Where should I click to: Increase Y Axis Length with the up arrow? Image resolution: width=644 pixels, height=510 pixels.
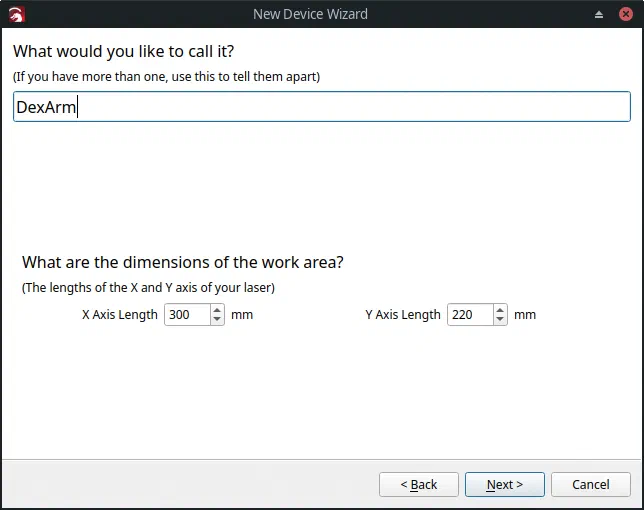click(500, 310)
